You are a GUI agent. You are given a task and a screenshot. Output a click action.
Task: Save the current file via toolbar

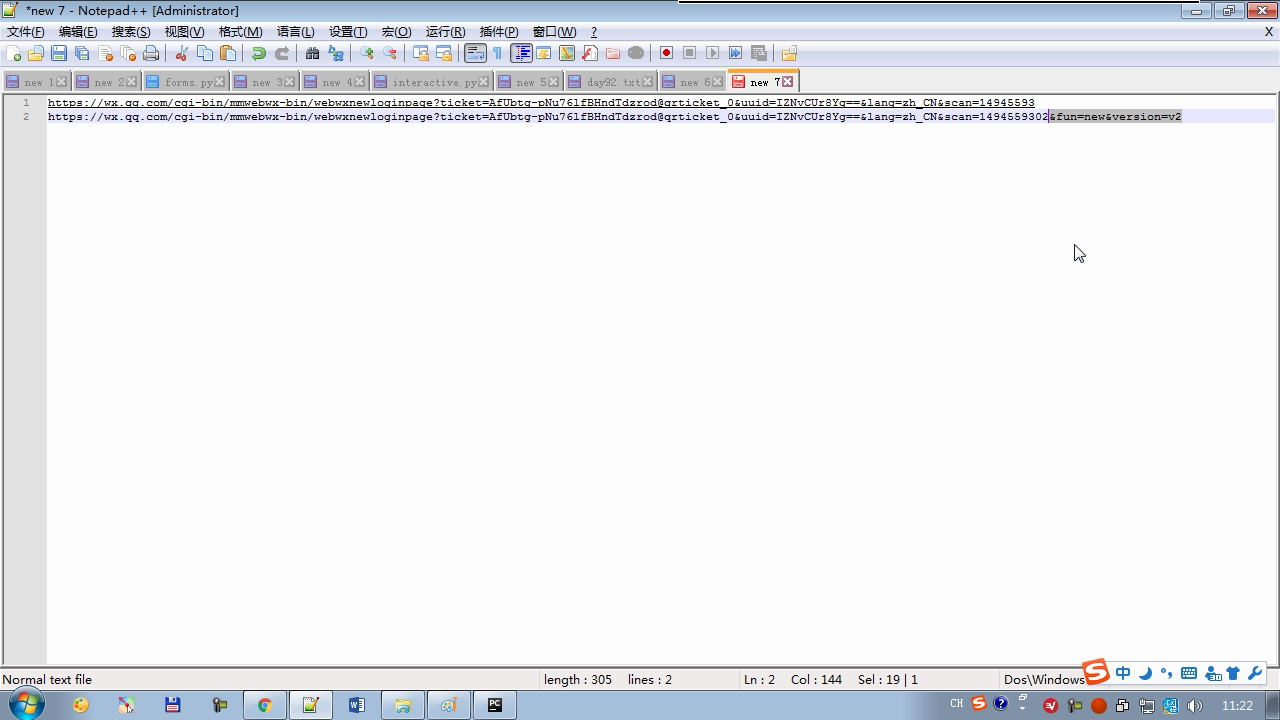point(59,53)
